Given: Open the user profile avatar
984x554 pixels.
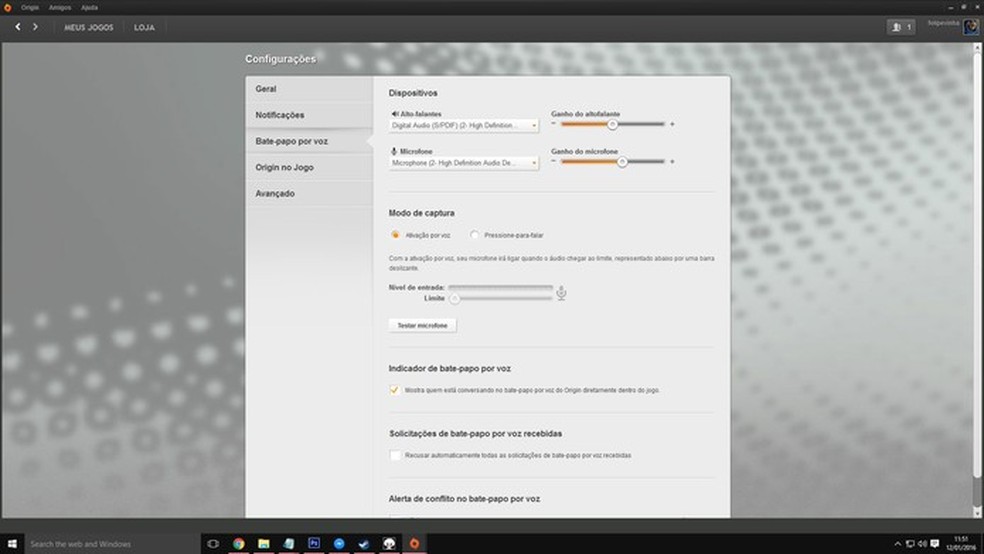Looking at the screenshot, I should pyautogui.click(x=970, y=27).
